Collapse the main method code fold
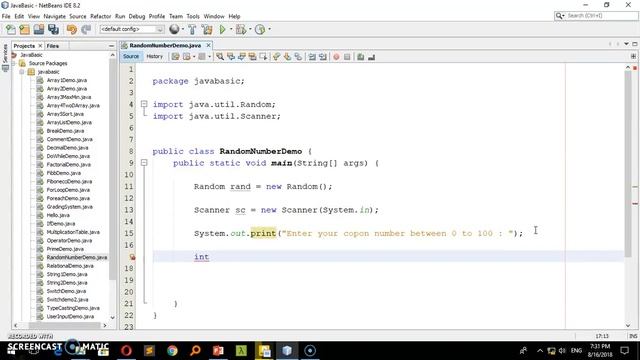The image size is (640, 360). pos(144,163)
